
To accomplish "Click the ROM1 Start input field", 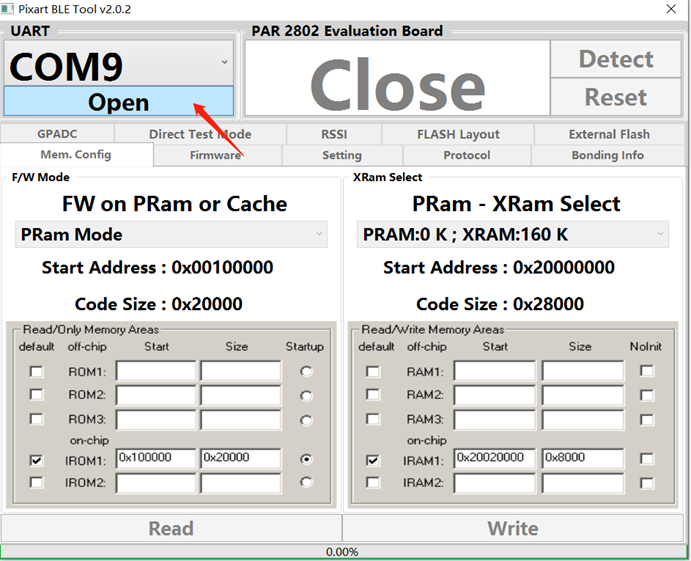I will [x=156, y=371].
